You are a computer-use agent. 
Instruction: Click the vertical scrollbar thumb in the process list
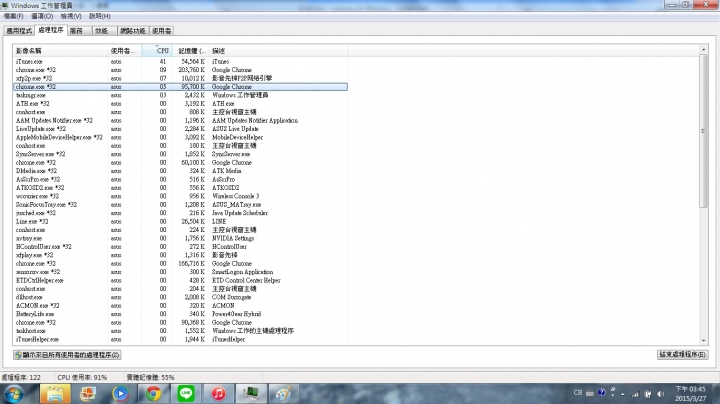point(703,131)
